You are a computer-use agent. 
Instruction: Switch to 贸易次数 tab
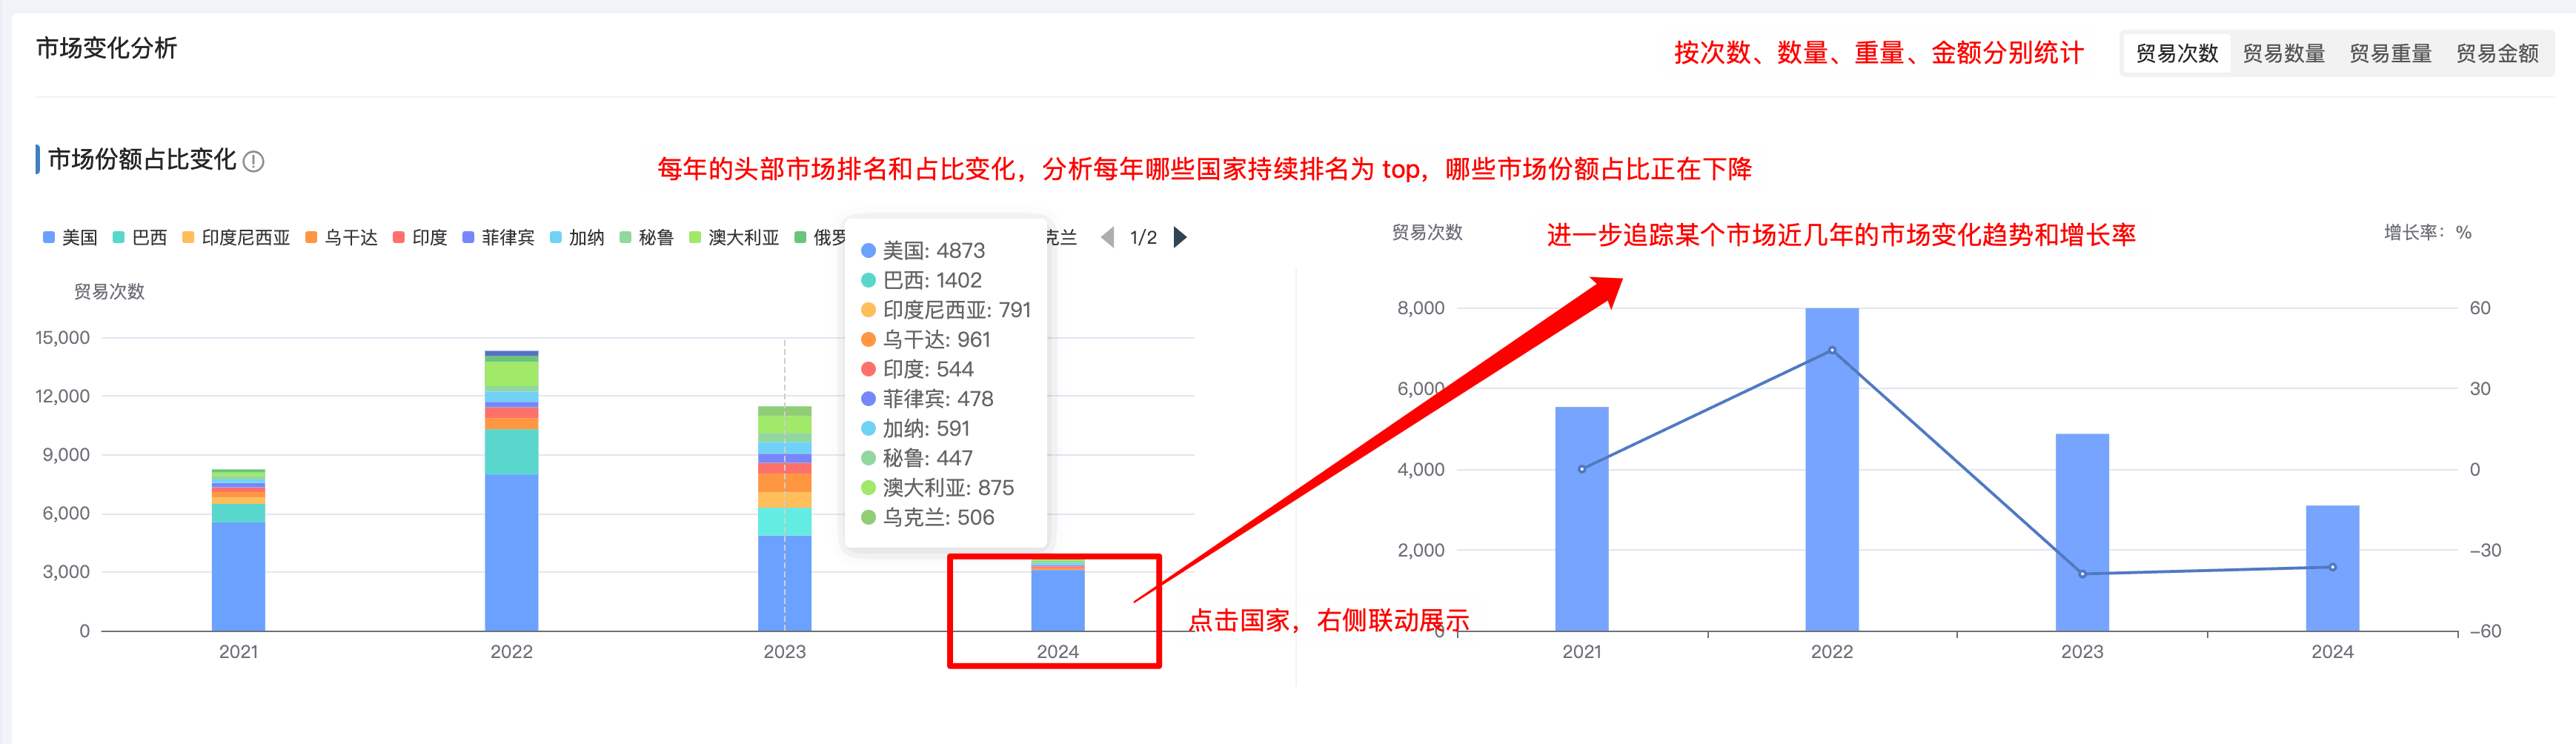[x=2176, y=53]
